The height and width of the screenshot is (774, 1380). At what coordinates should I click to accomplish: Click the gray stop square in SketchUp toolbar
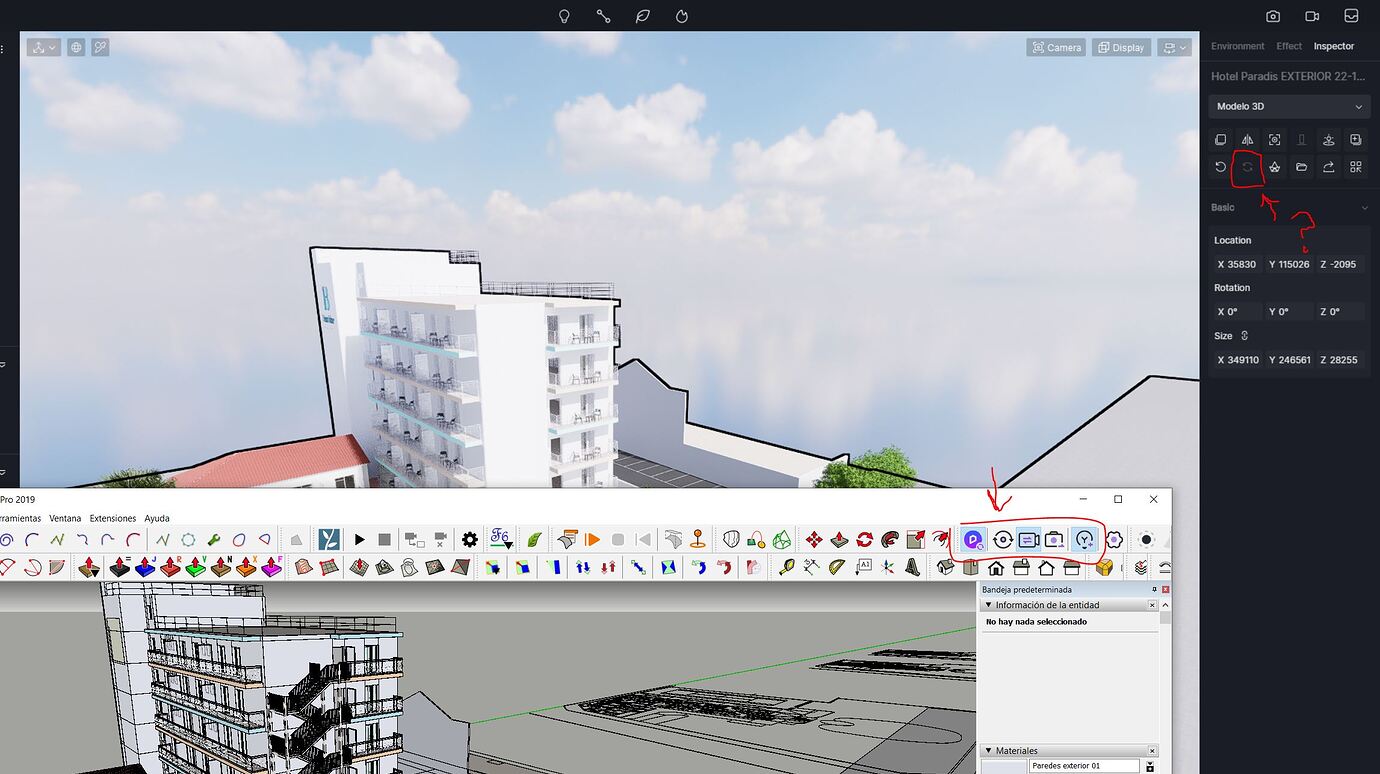[x=384, y=540]
